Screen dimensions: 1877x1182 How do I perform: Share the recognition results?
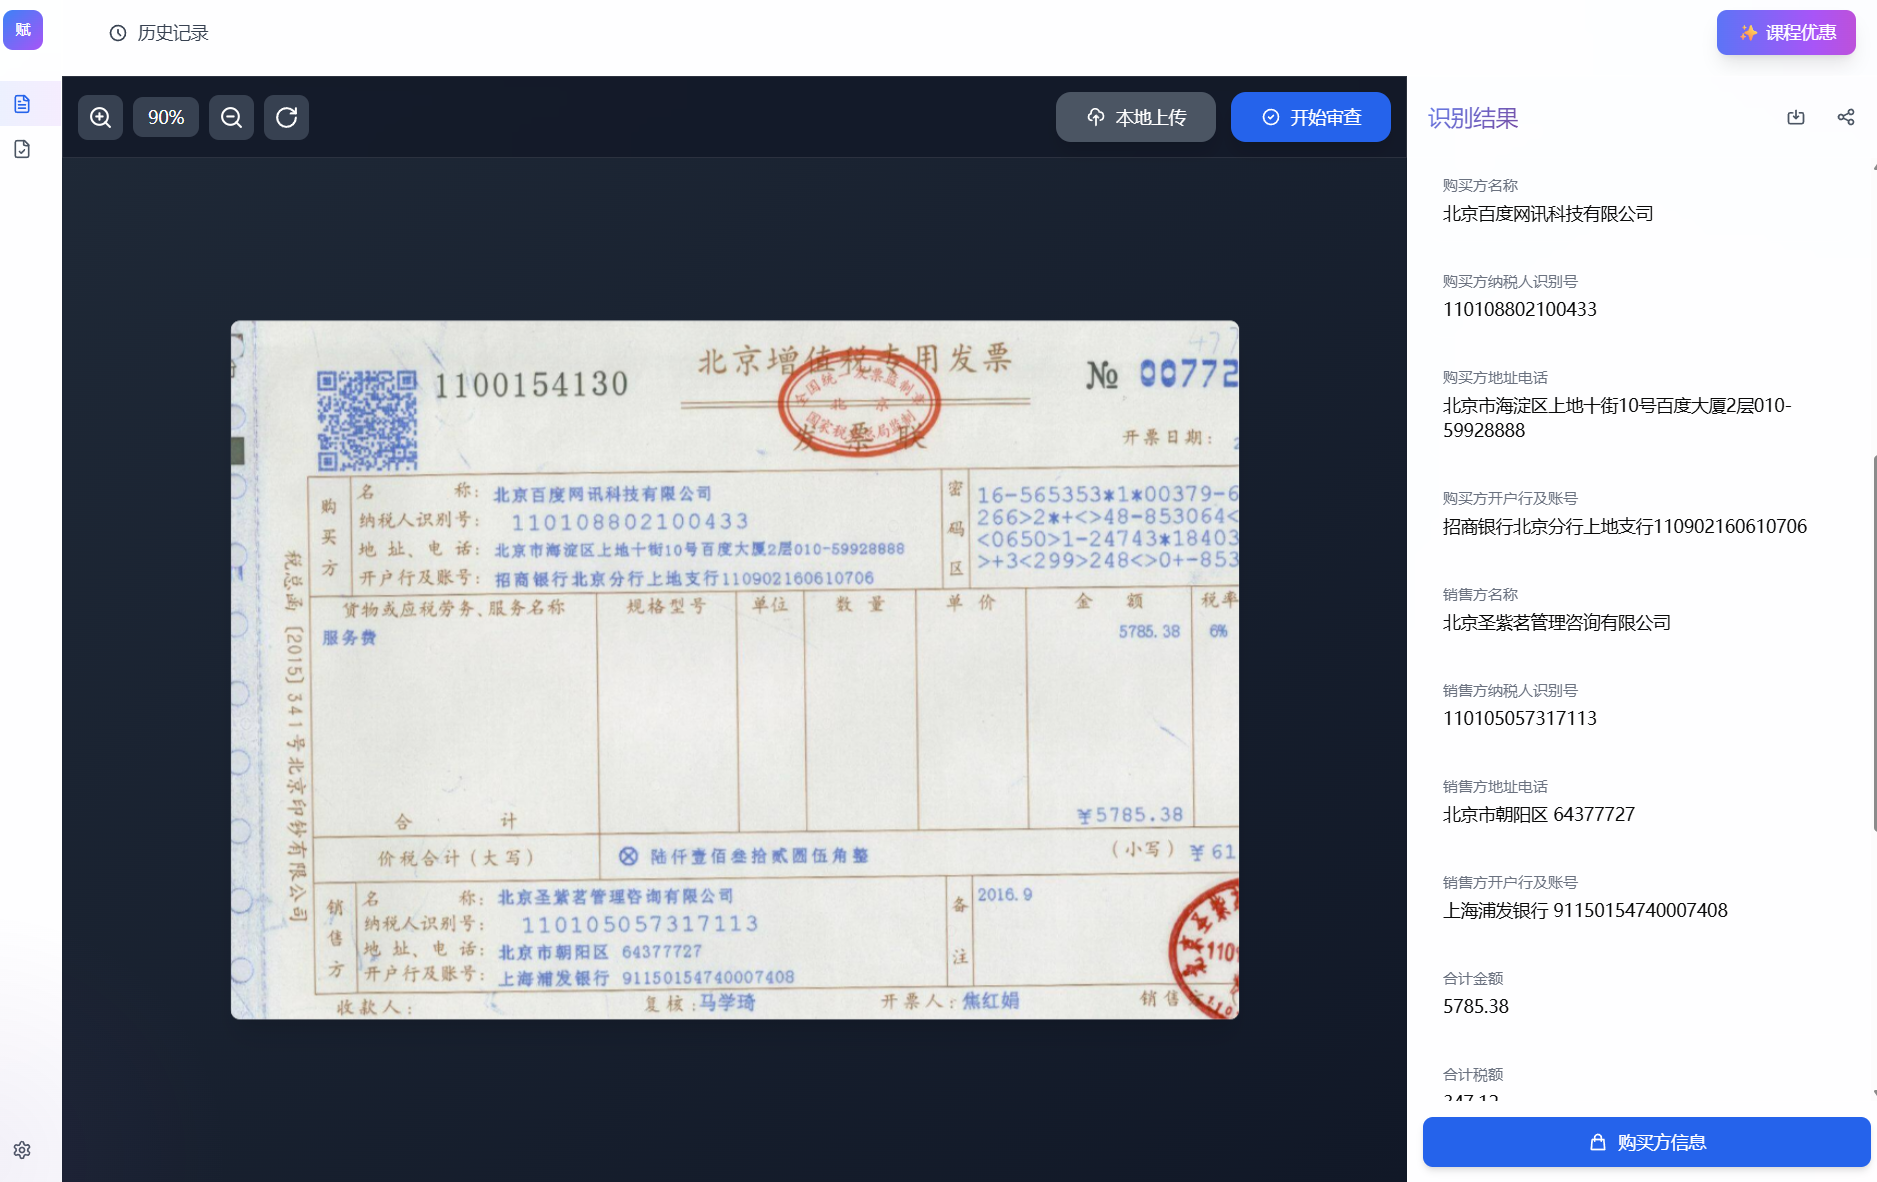(1846, 117)
